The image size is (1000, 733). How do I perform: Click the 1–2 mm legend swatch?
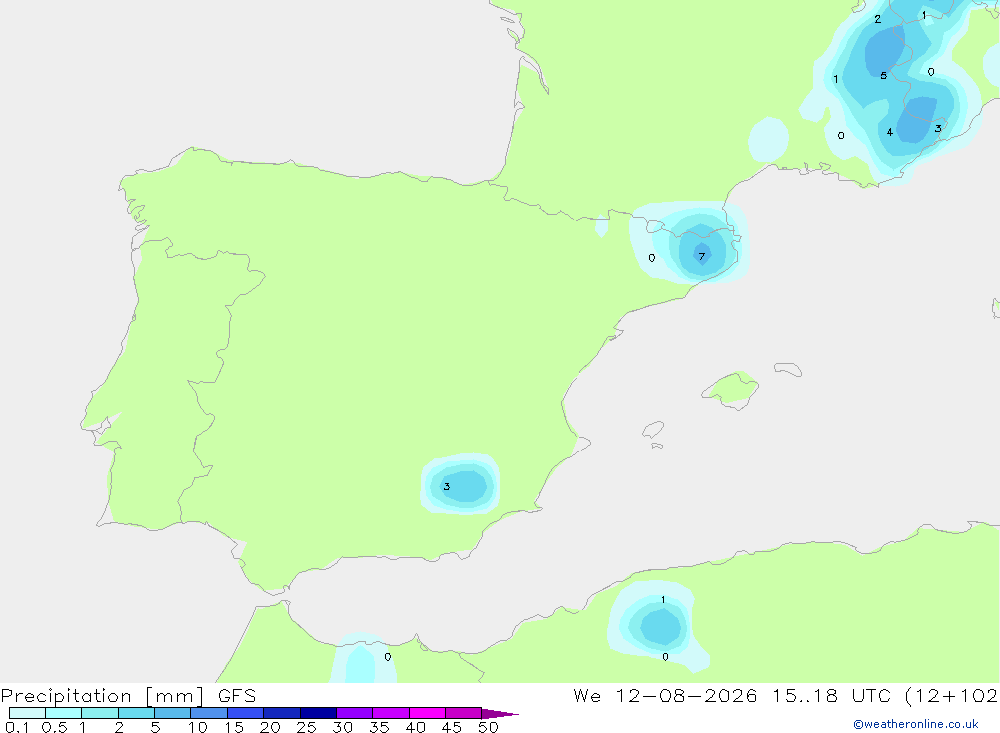pyautogui.click(x=100, y=713)
